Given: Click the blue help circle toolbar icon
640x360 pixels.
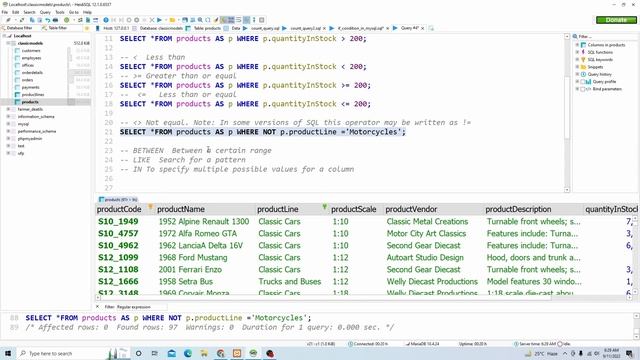Looking at the screenshot, I should click(x=106, y=20).
